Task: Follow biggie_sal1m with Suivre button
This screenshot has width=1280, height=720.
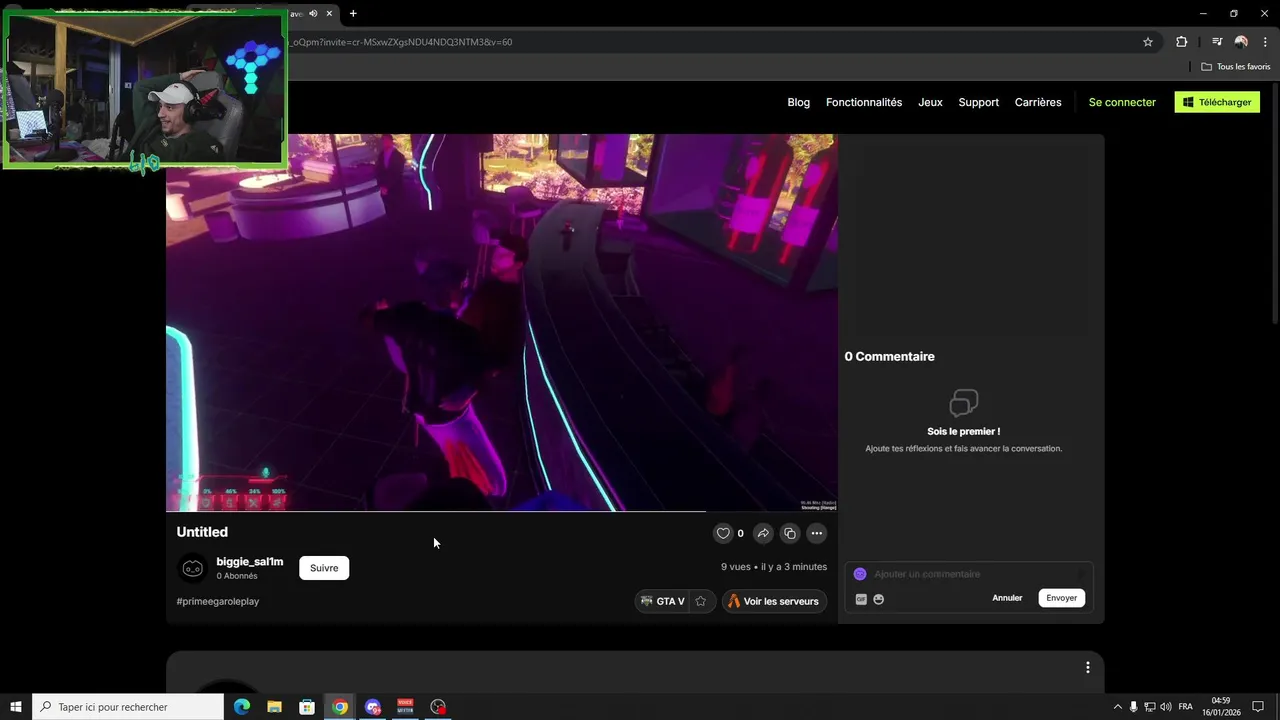Action: (x=324, y=568)
